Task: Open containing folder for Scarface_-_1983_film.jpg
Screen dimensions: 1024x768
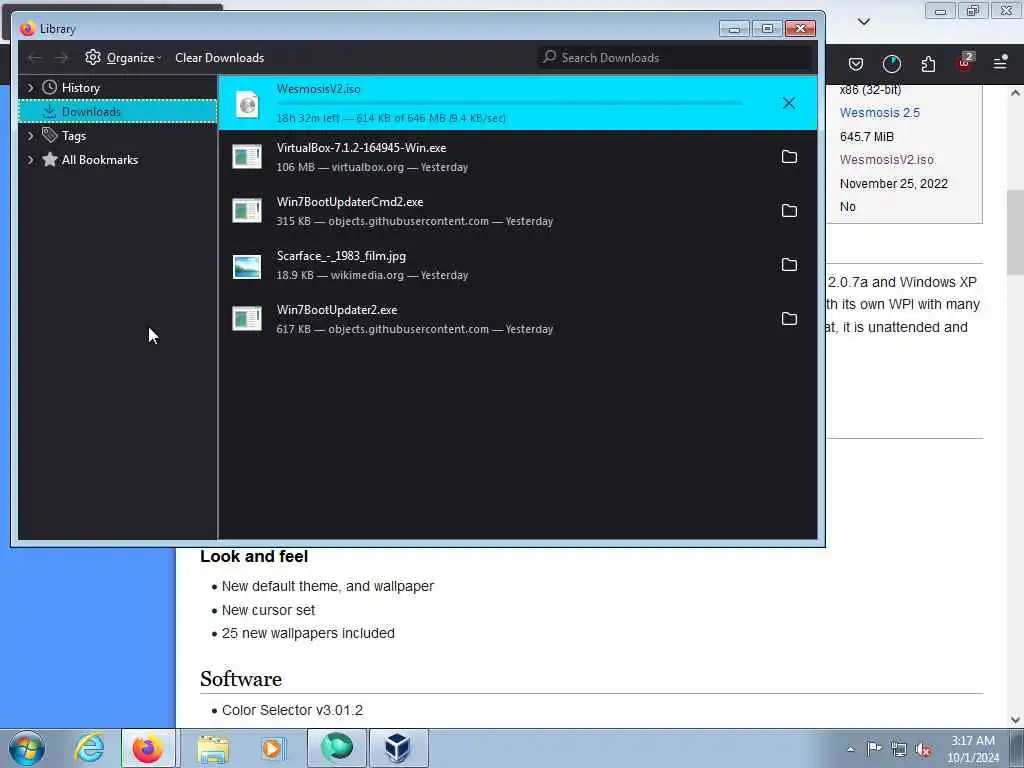Action: pyautogui.click(x=790, y=264)
